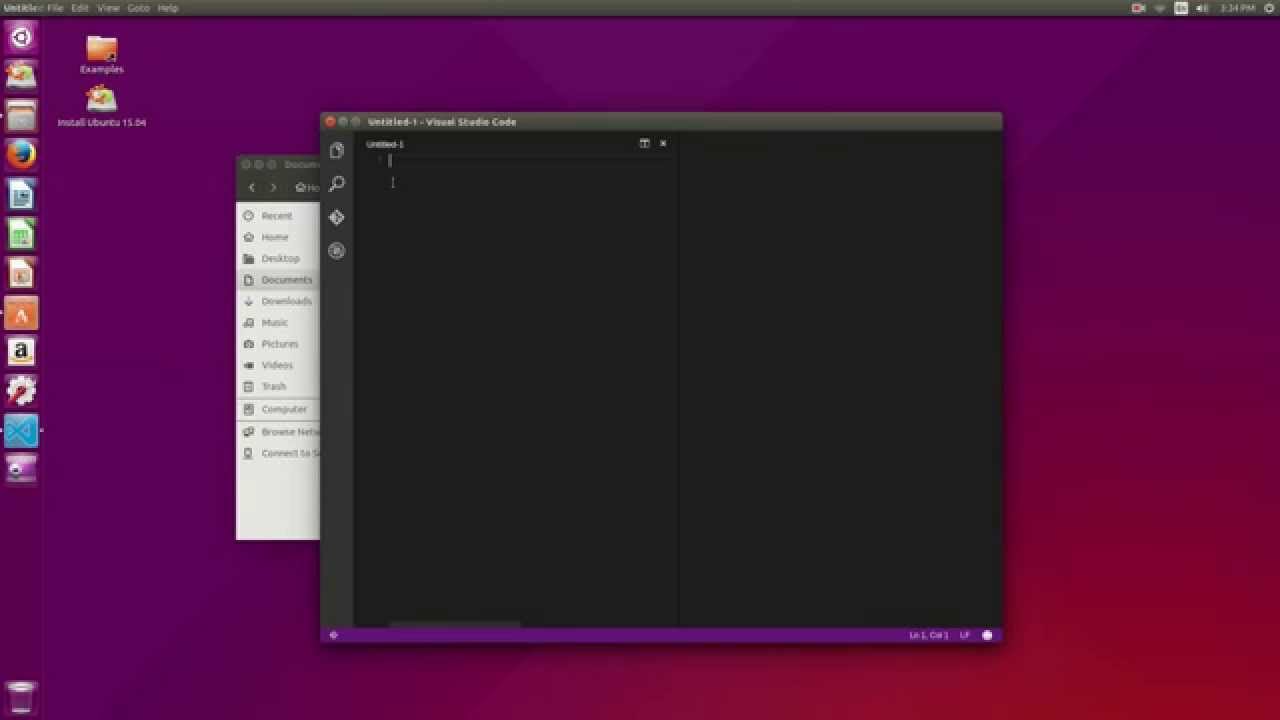Image resolution: width=1280 pixels, height=720 pixels.
Task: Open the Edit menu
Action: click(x=80, y=8)
